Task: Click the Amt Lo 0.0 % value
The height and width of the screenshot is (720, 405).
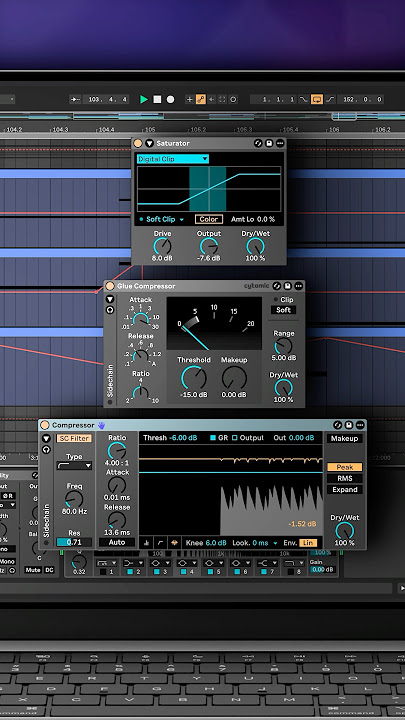Action: tap(266, 219)
